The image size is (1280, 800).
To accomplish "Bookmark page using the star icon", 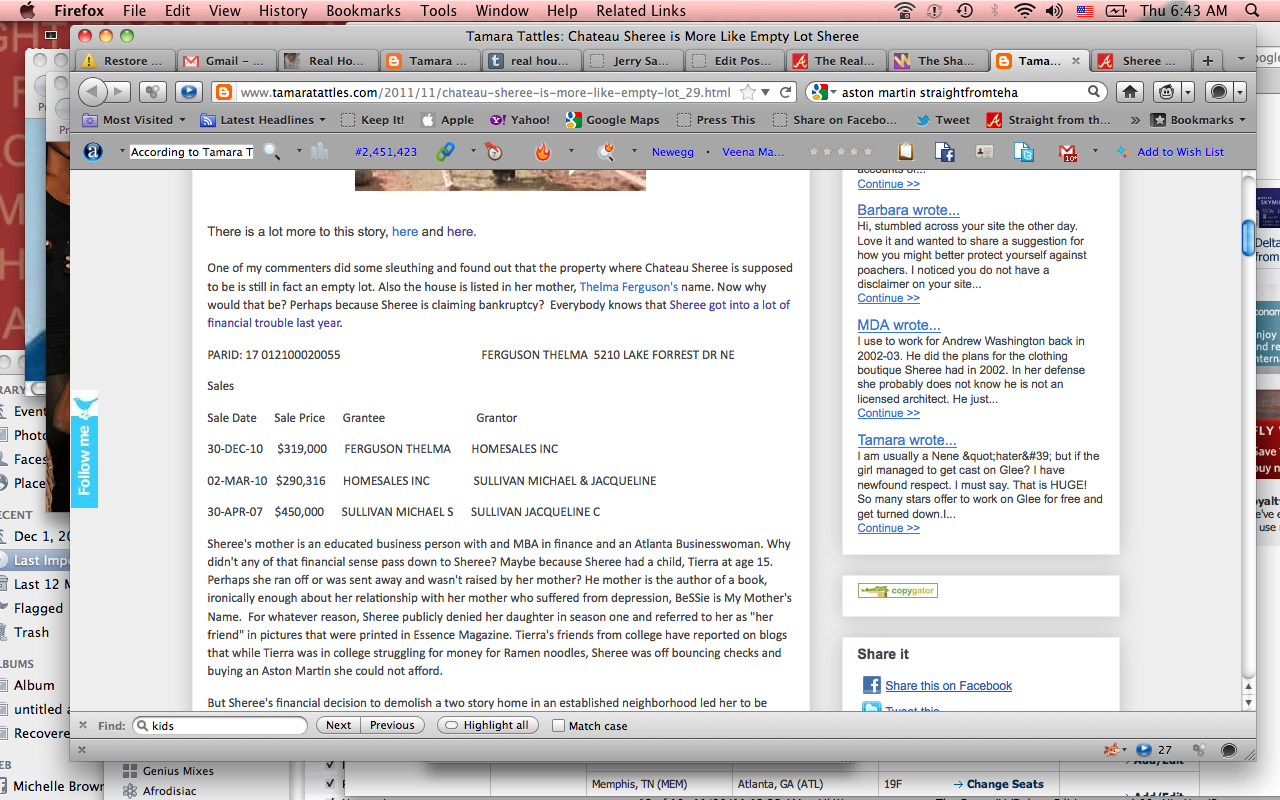I will (x=748, y=92).
